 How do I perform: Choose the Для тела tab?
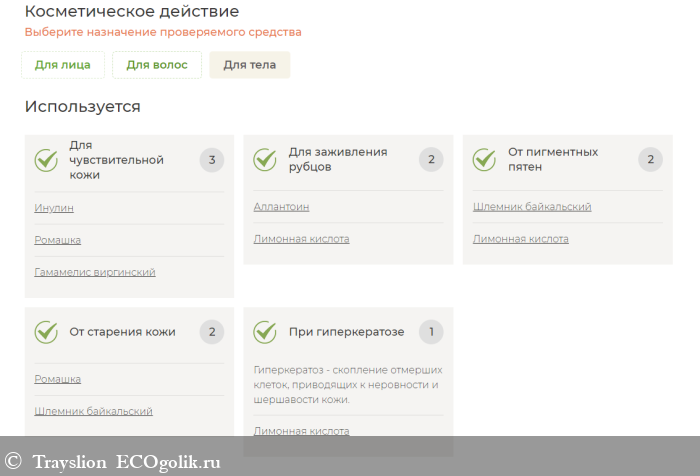pyautogui.click(x=250, y=65)
